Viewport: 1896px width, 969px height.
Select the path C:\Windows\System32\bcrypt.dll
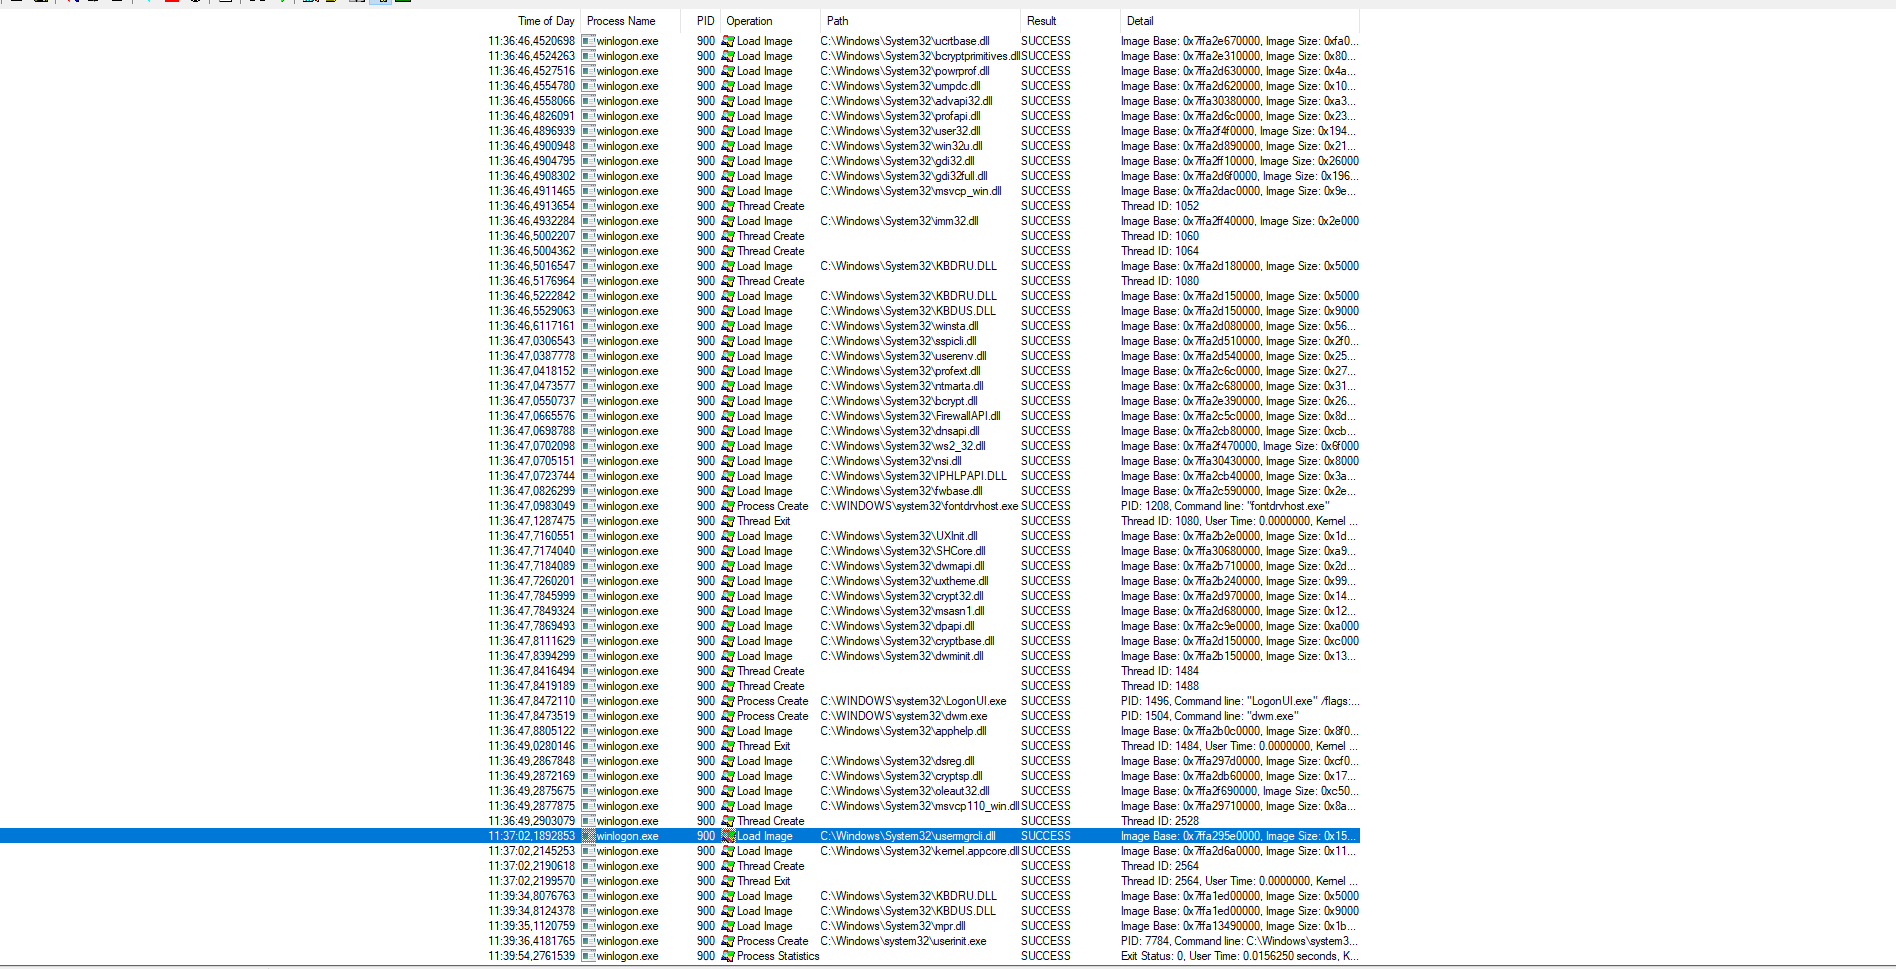pos(900,401)
